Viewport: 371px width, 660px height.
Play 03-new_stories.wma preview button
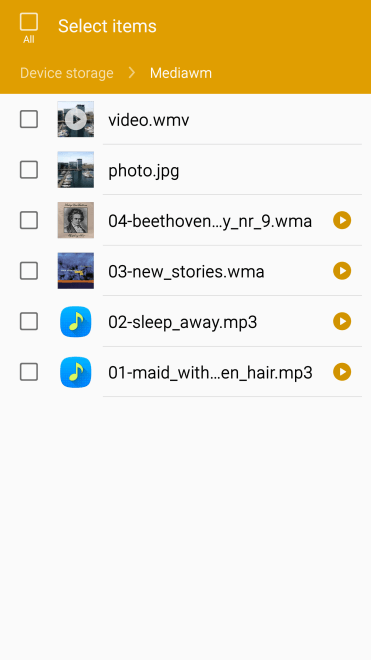tap(342, 271)
